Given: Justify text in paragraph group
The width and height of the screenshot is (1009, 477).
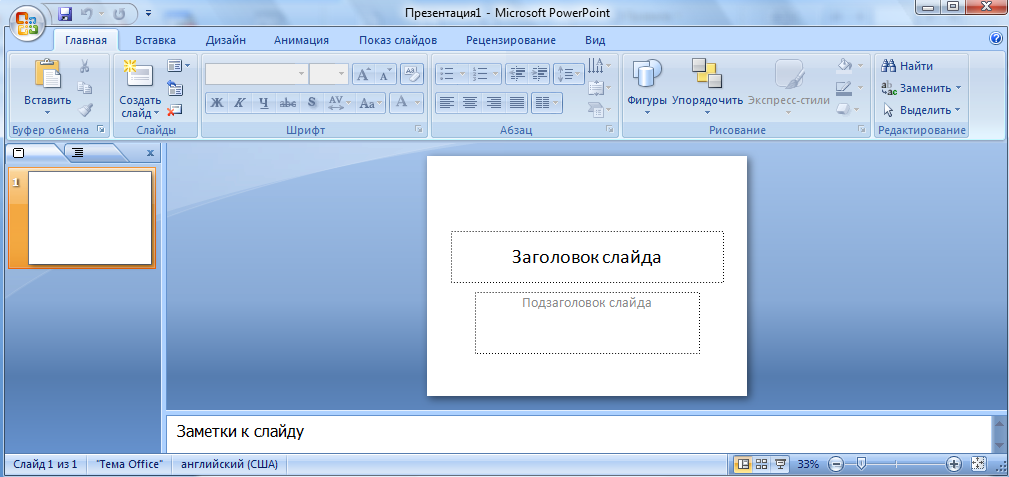Looking at the screenshot, I should pos(517,102).
